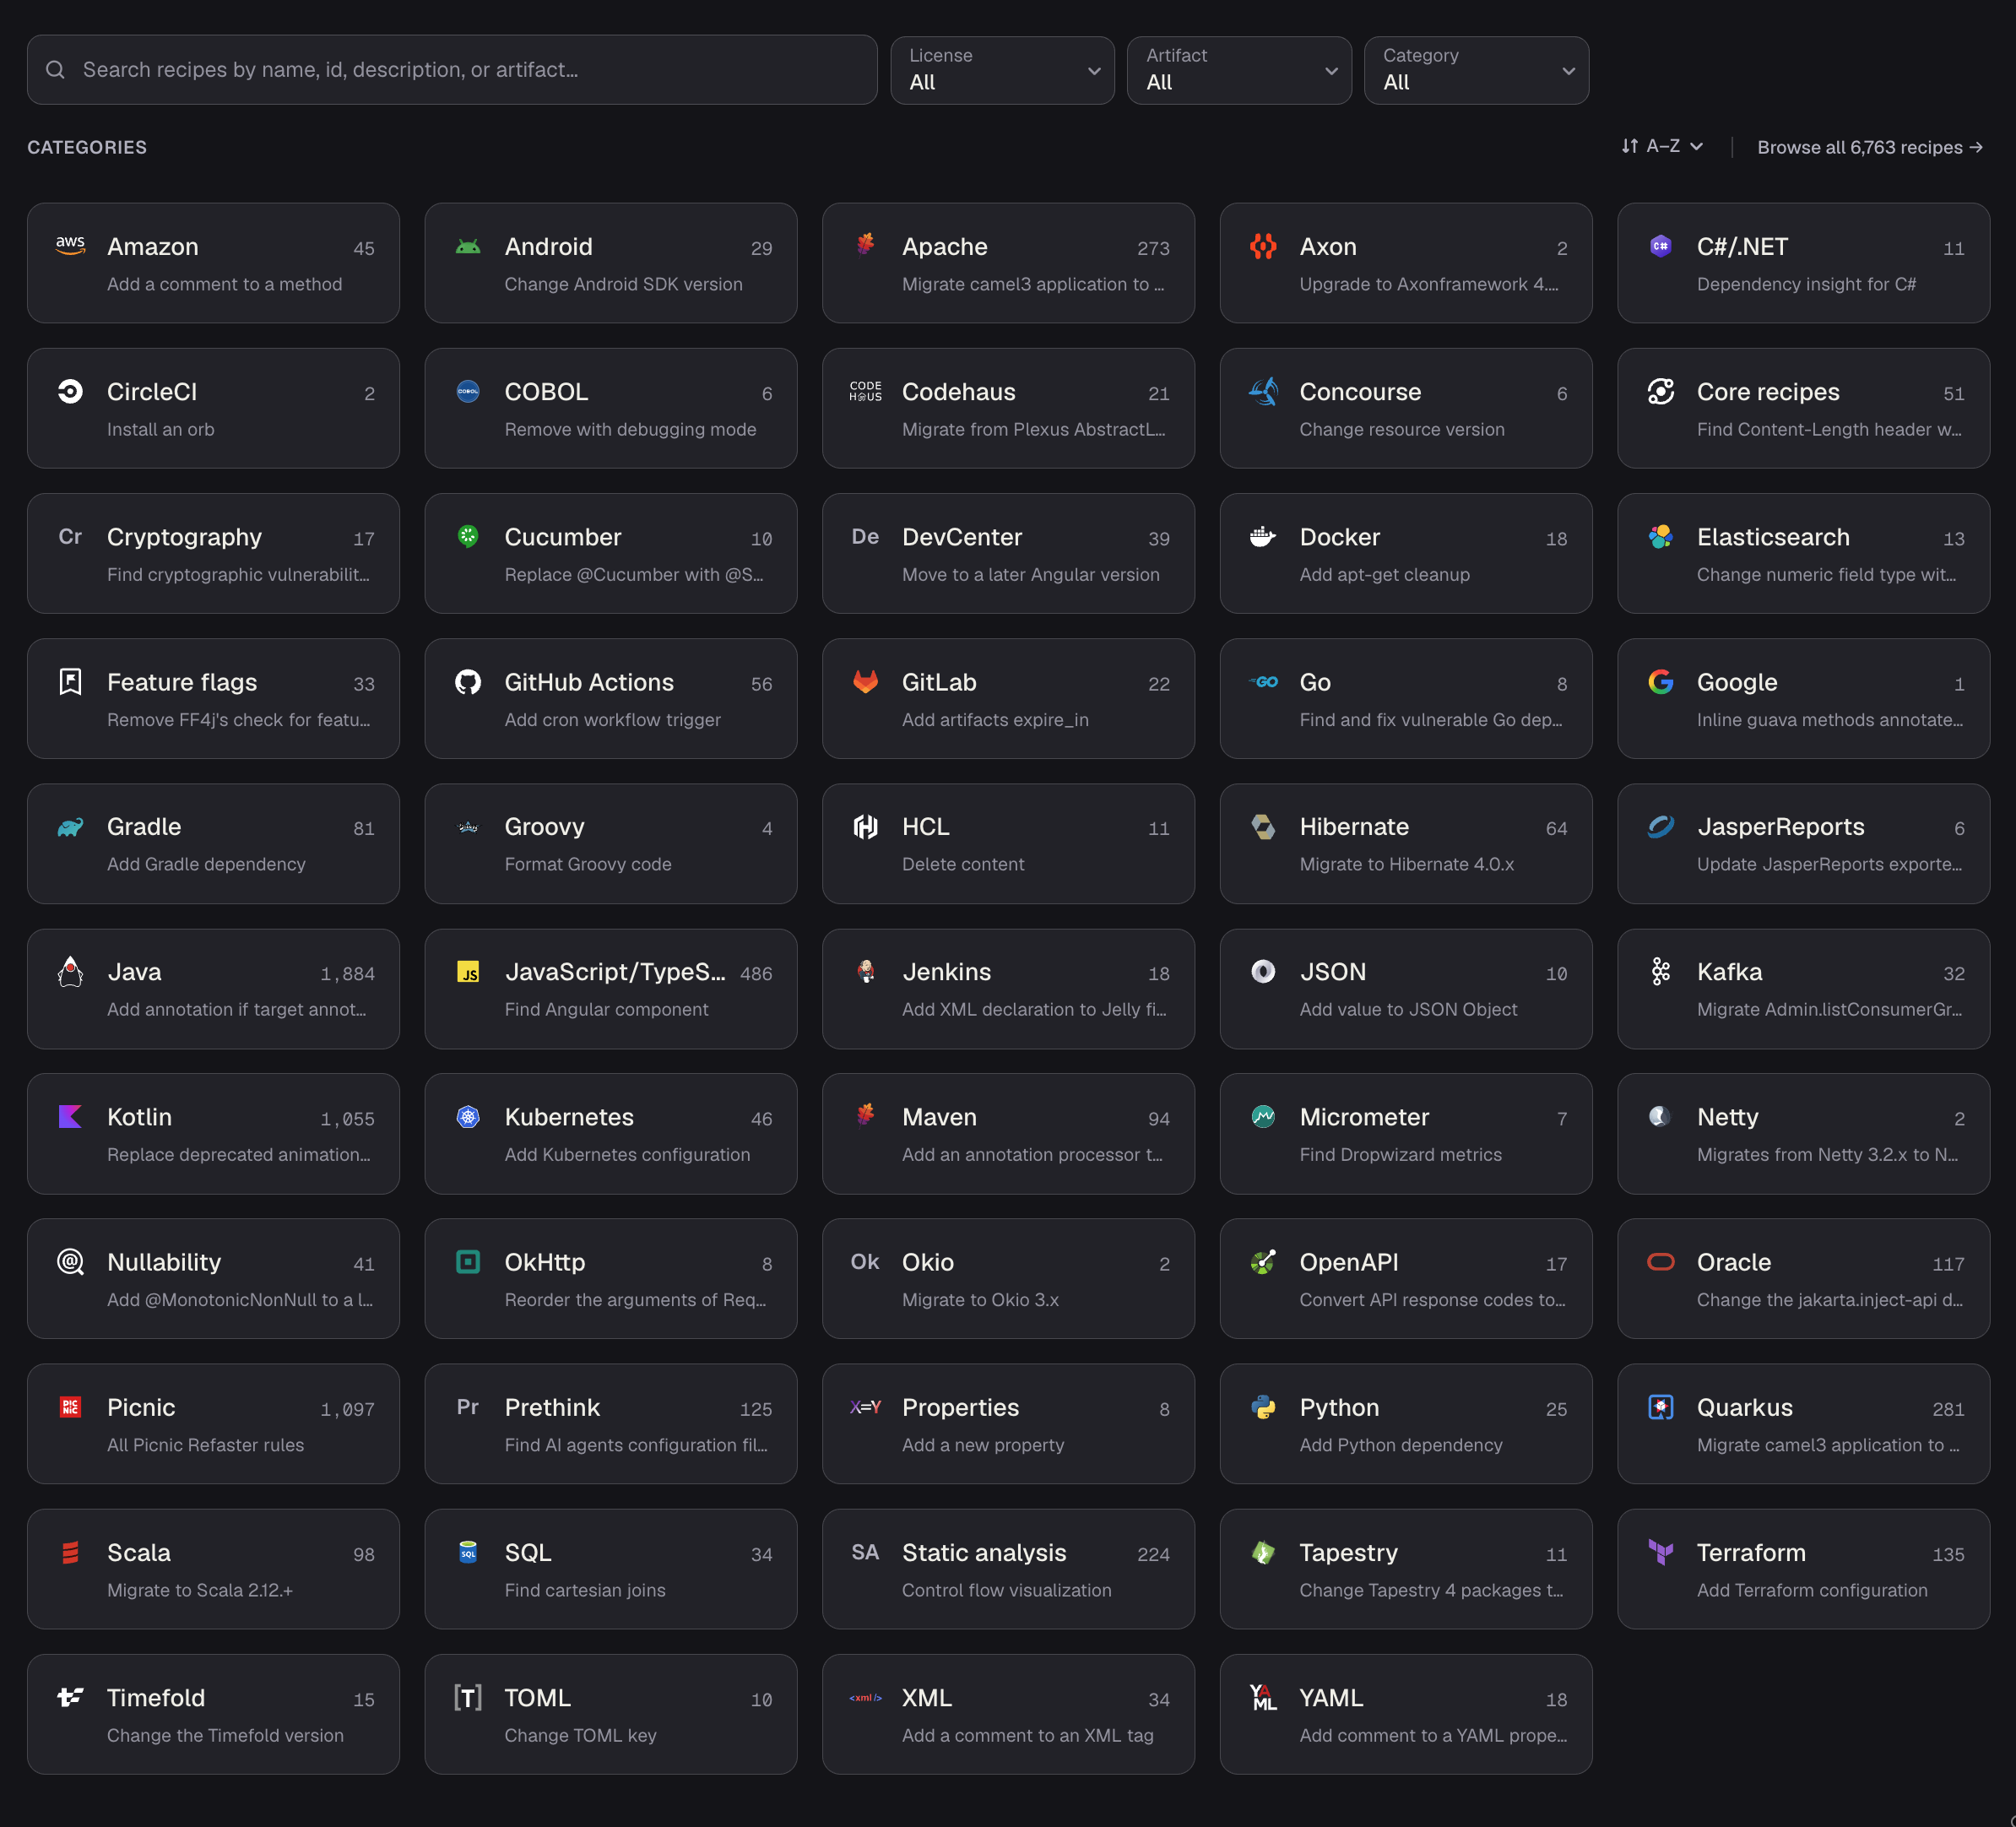Image resolution: width=2016 pixels, height=1827 pixels.
Task: Click the Kotlin logo icon
Action: (x=70, y=1117)
